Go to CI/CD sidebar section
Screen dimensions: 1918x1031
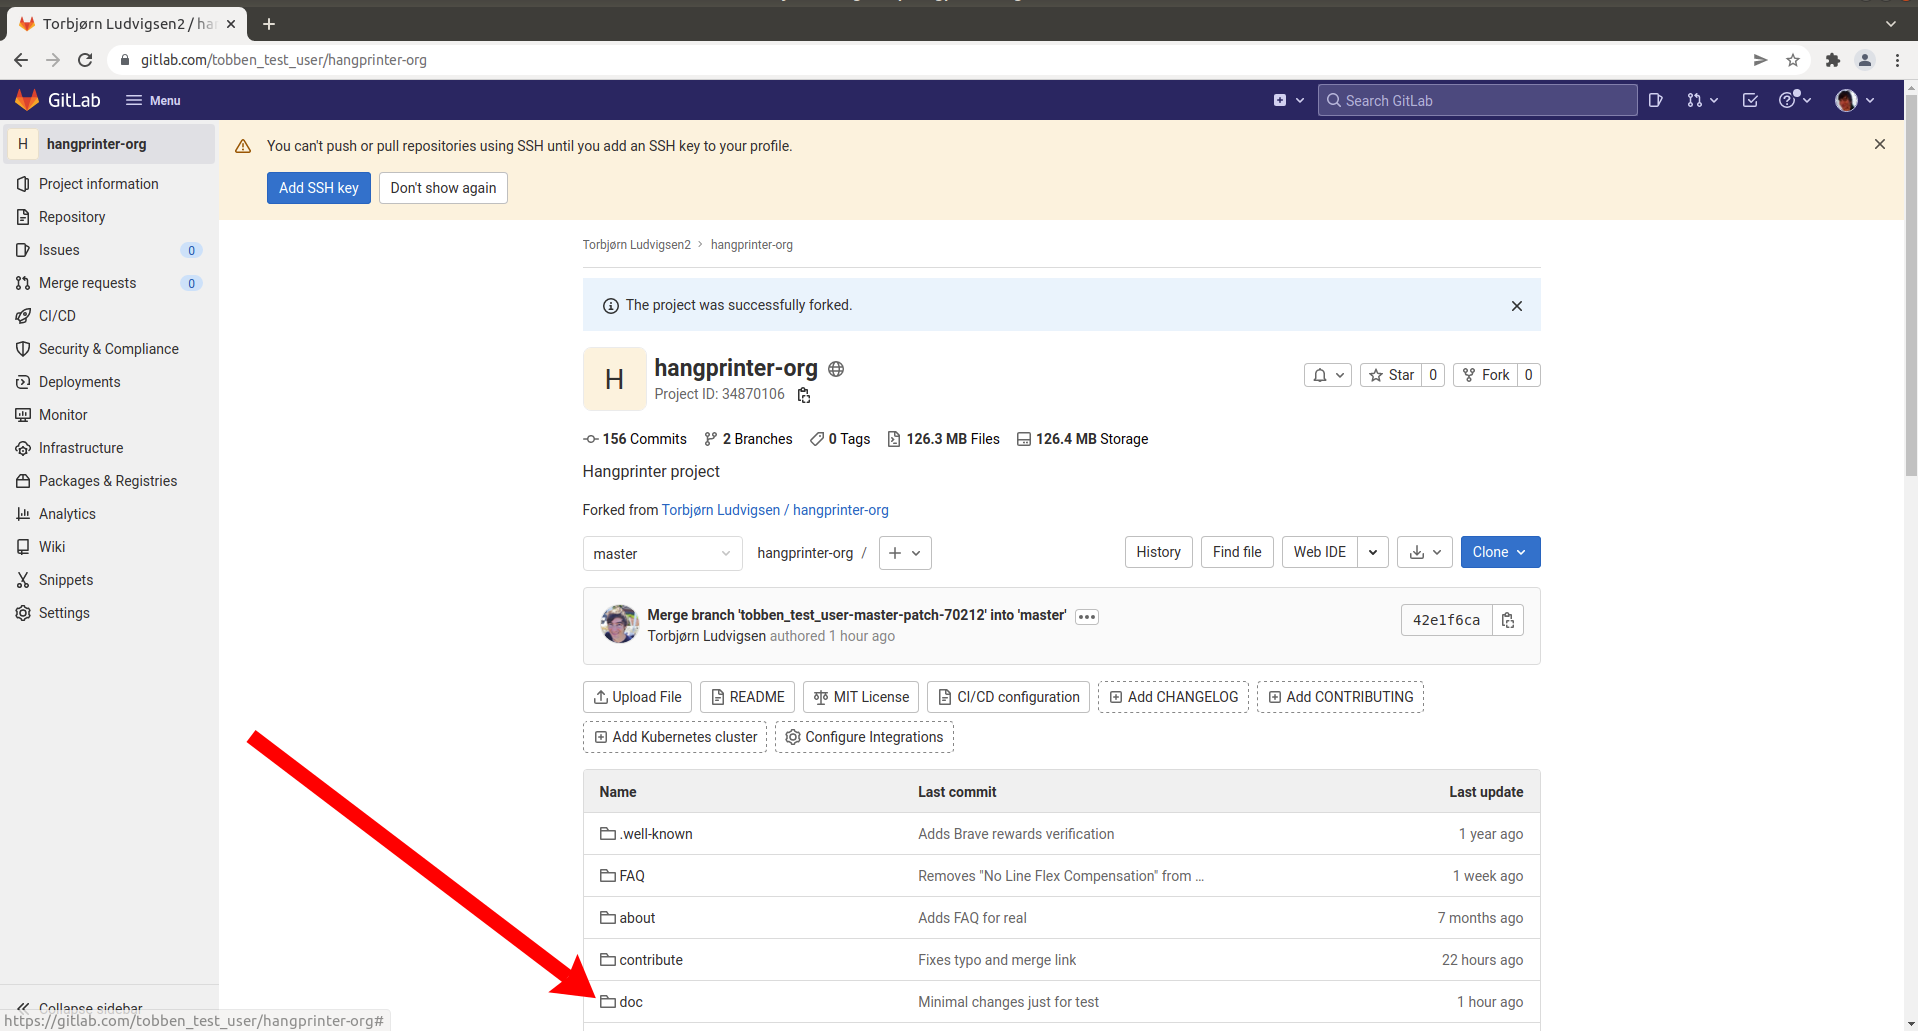click(x=57, y=316)
